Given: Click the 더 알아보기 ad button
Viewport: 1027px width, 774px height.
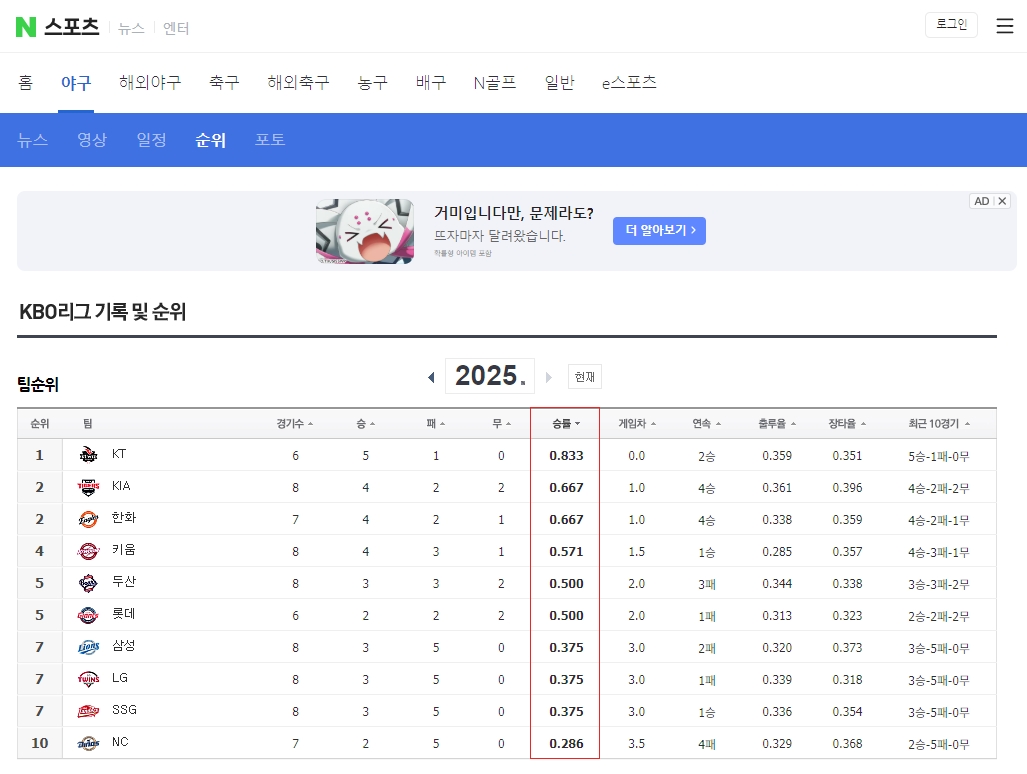Looking at the screenshot, I should point(660,230).
